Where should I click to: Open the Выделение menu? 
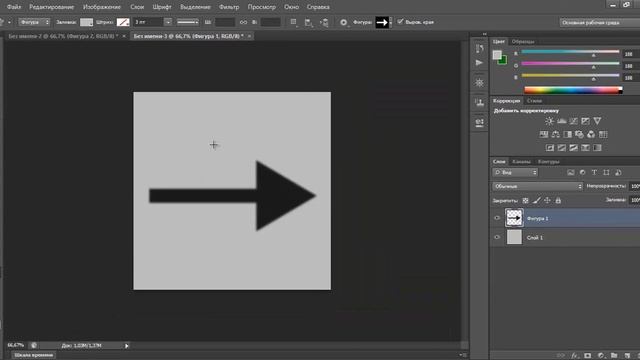coord(195,7)
